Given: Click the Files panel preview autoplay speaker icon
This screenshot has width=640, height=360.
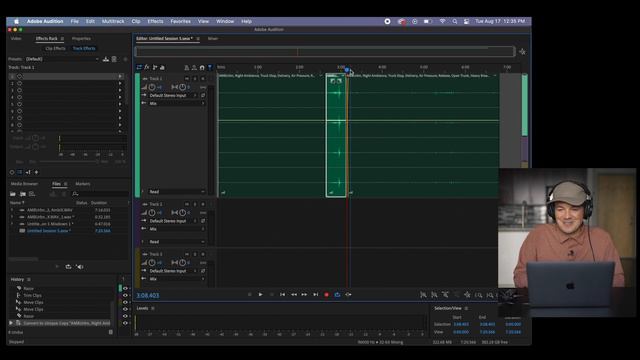Looking at the screenshot, I should (x=80, y=267).
